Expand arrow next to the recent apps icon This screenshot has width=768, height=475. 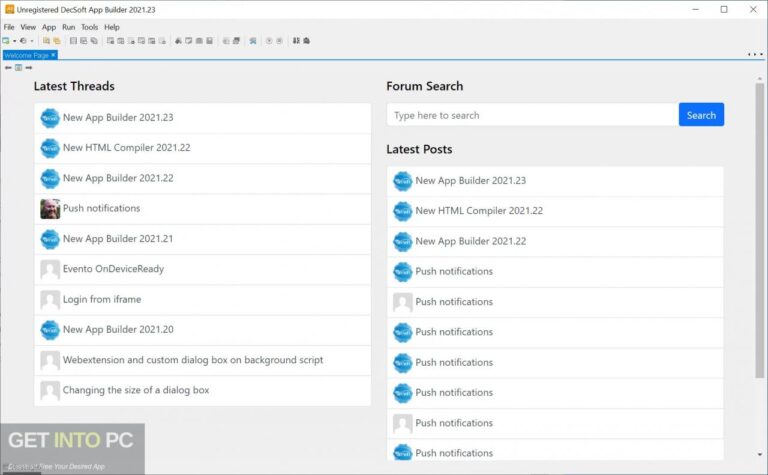pyautogui.click(x=32, y=41)
